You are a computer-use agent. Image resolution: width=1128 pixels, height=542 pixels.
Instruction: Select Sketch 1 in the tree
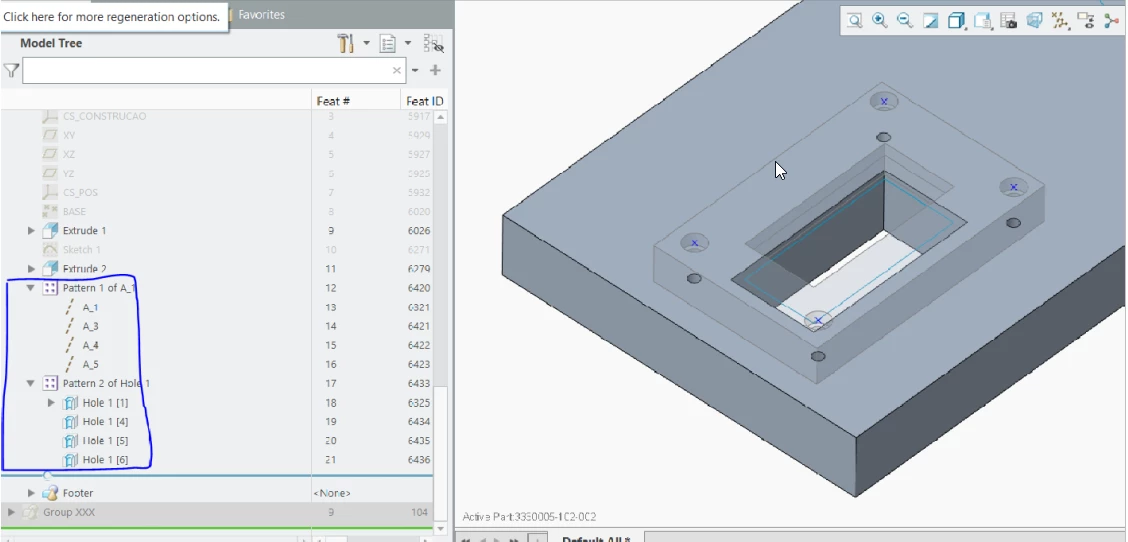point(81,250)
